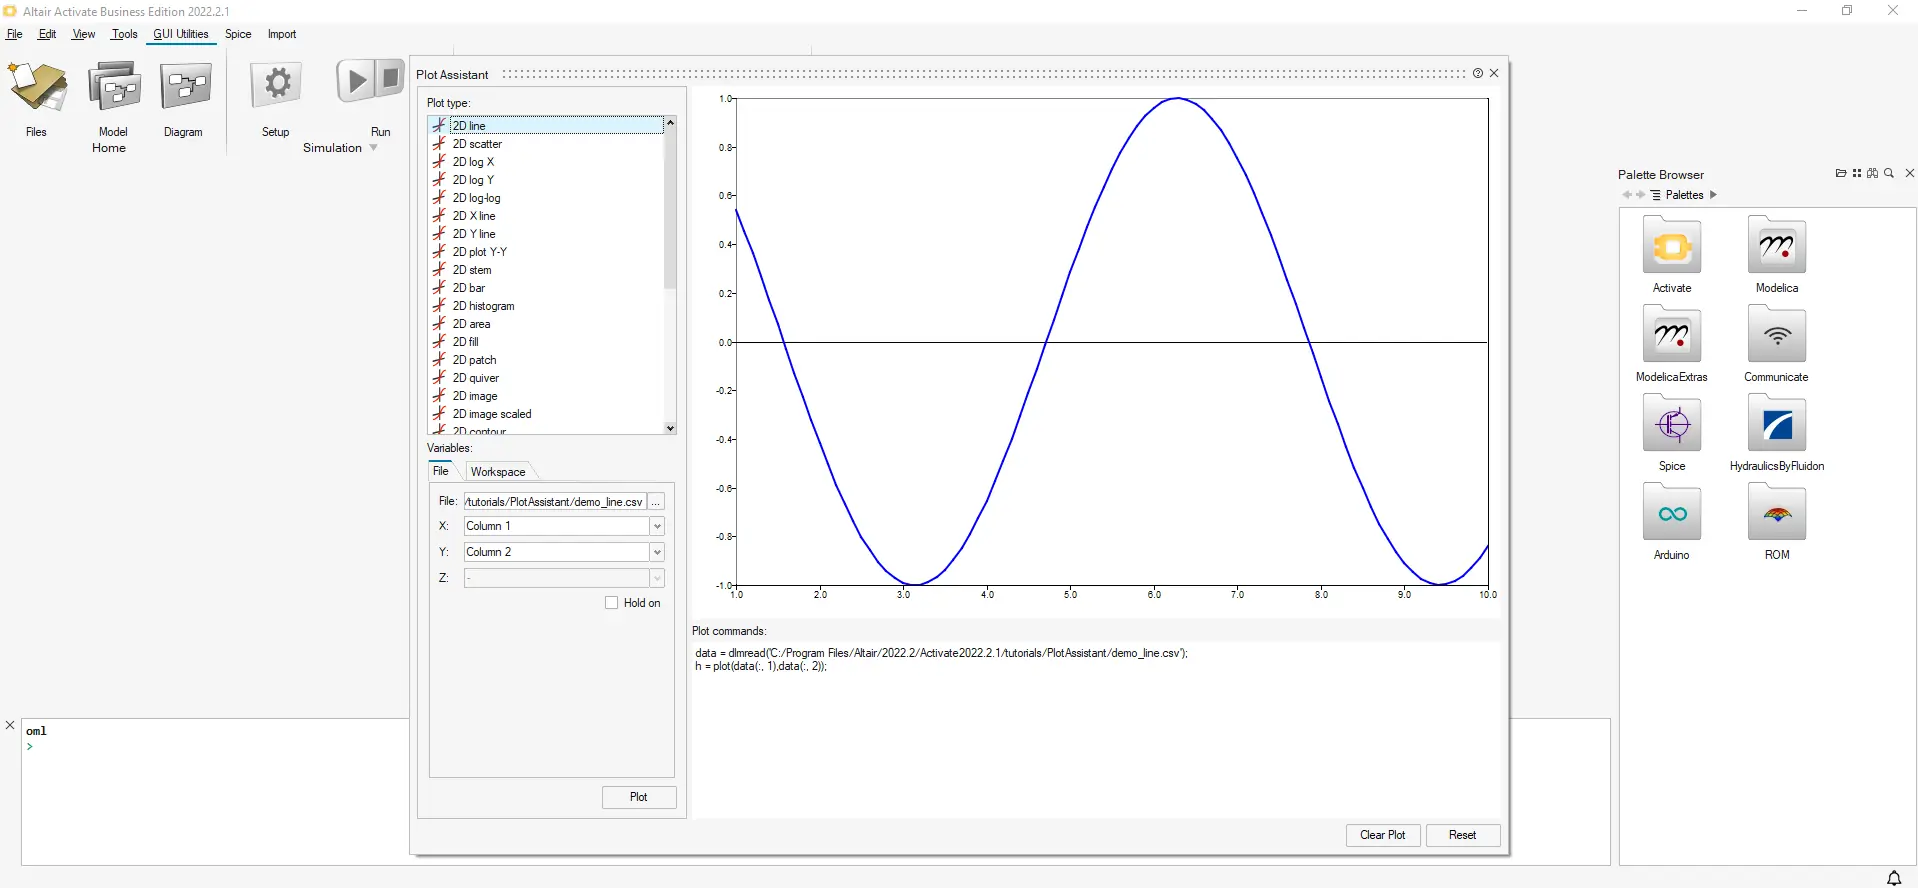Open the HydraulicsByFluidon palette folder
This screenshot has width=1918, height=888.
[1776, 424]
